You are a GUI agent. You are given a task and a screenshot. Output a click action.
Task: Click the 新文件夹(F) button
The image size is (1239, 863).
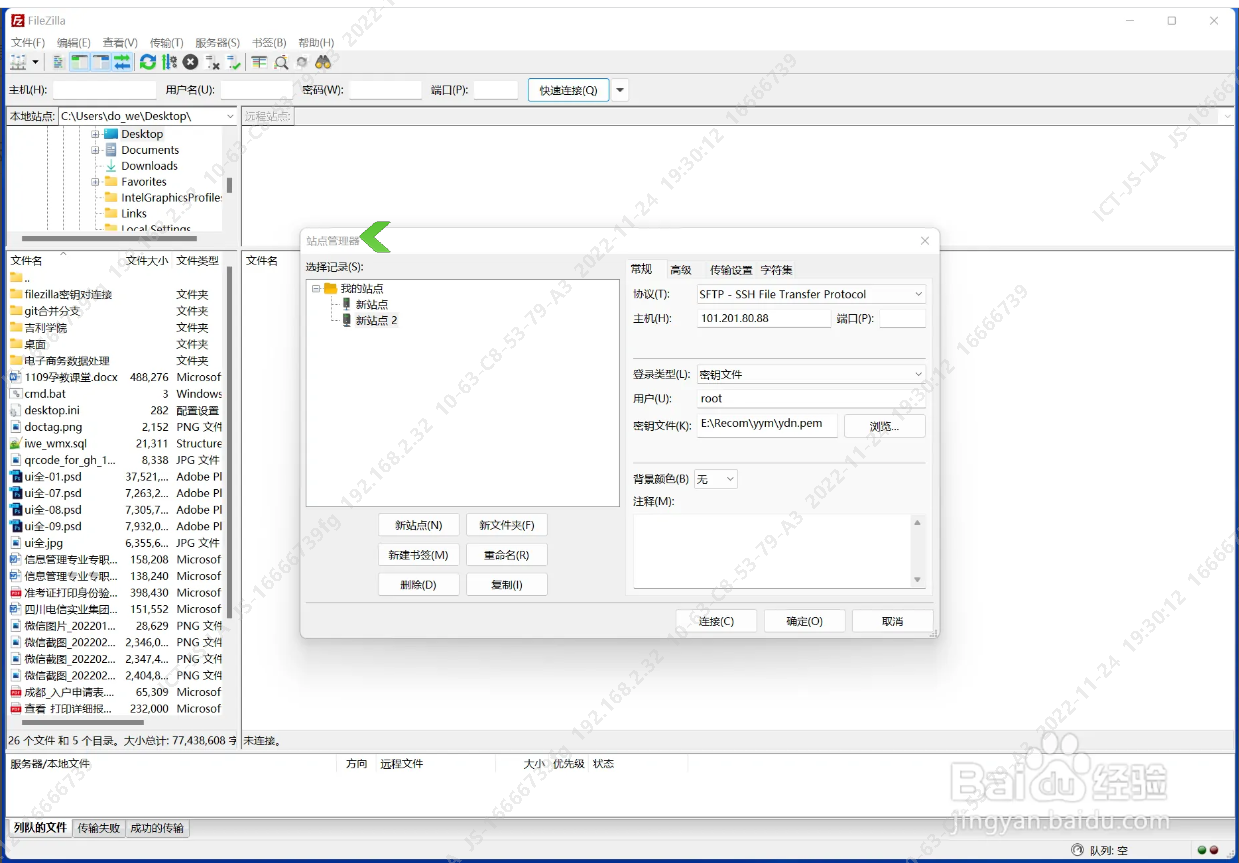[507, 525]
